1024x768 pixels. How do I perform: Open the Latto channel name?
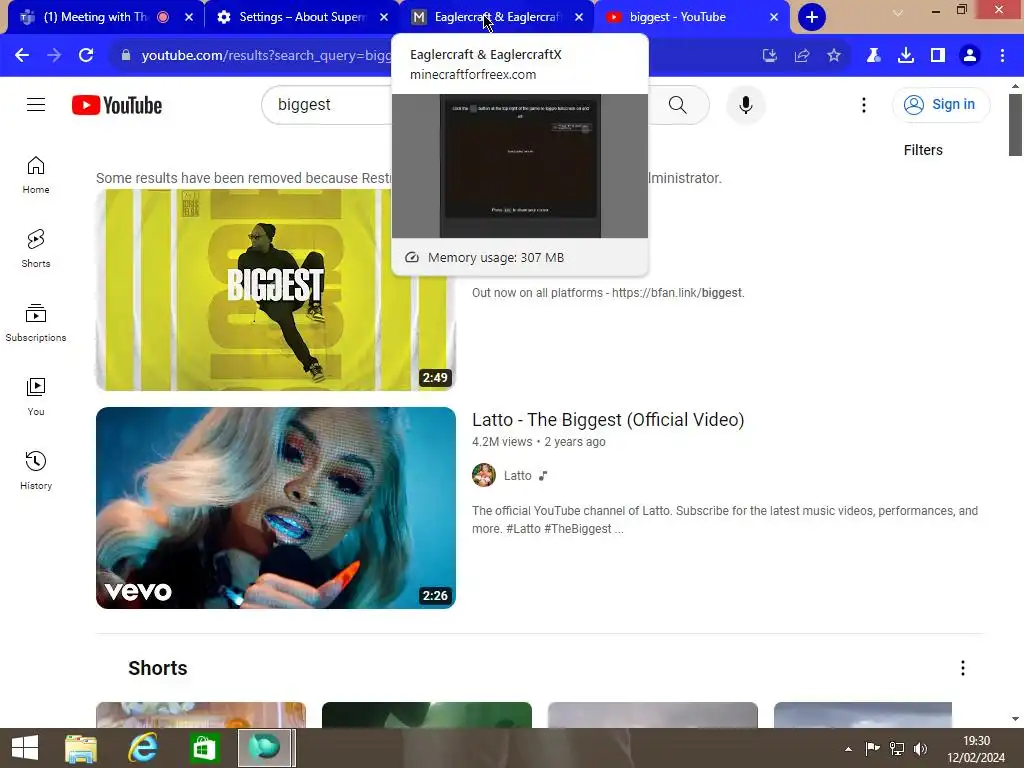pos(518,476)
